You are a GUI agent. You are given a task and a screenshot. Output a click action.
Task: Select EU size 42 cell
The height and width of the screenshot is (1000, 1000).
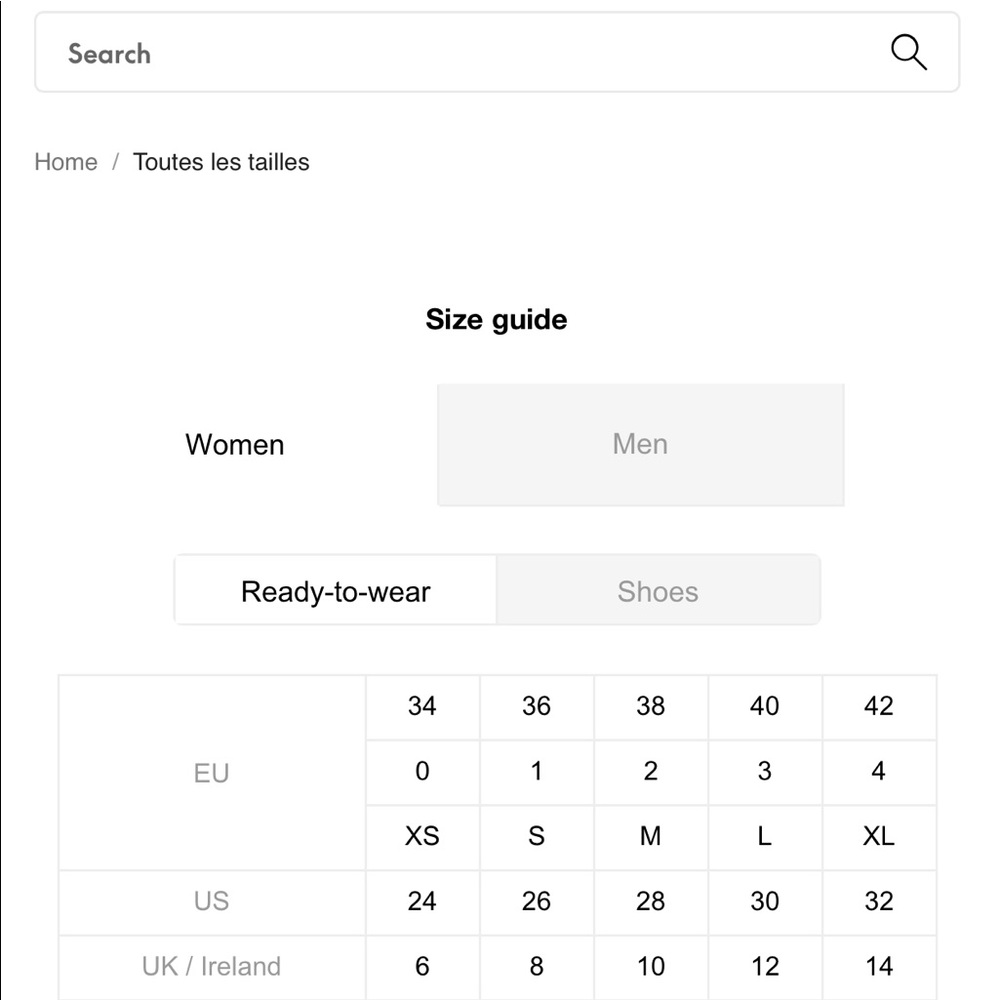pos(879,707)
